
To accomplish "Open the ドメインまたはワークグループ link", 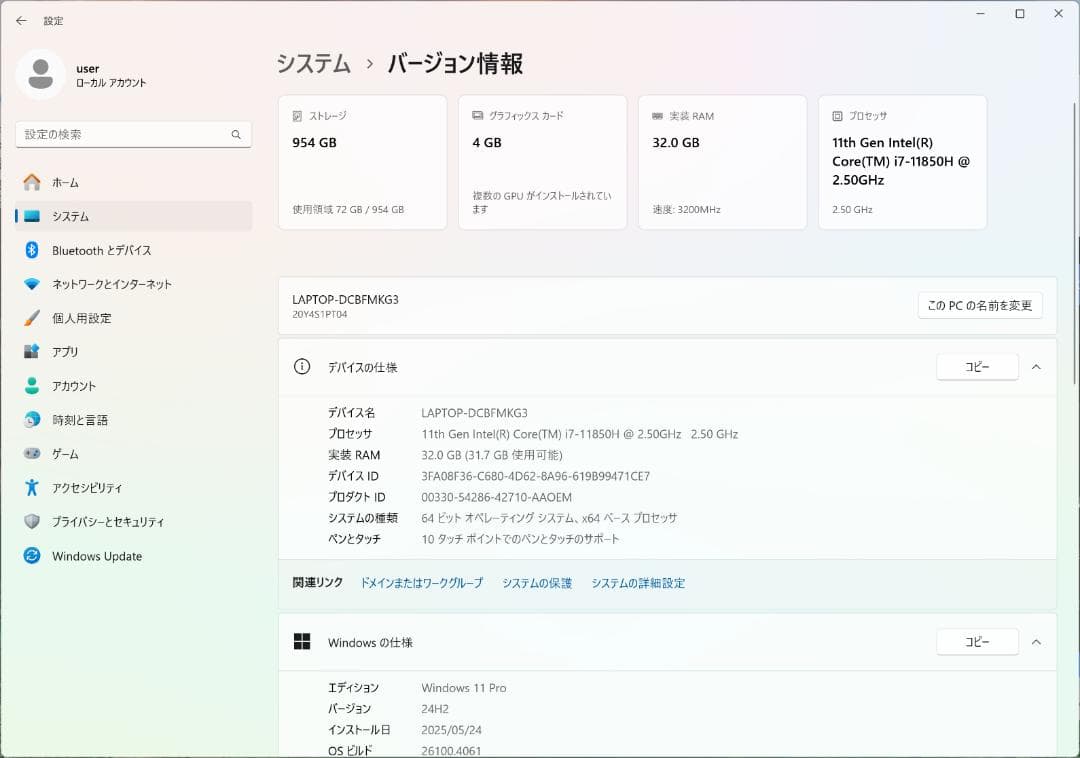I will (421, 583).
